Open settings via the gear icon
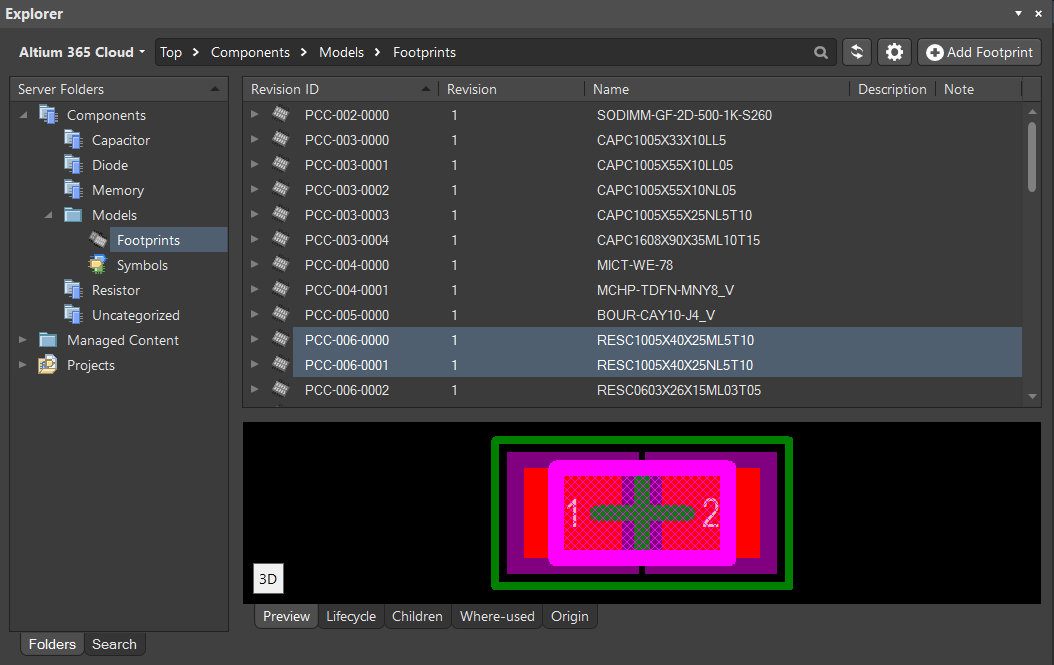Viewport: 1054px width, 665px height. (894, 52)
